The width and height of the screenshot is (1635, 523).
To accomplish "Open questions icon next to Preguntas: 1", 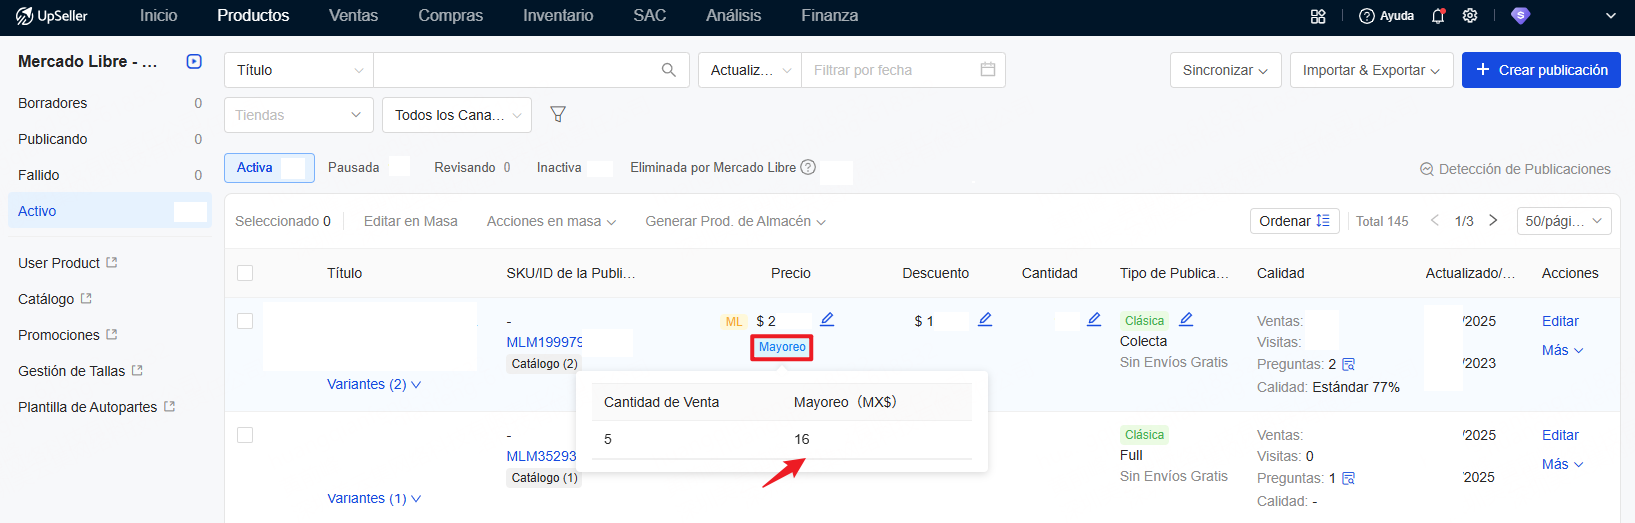I will click(x=1348, y=478).
